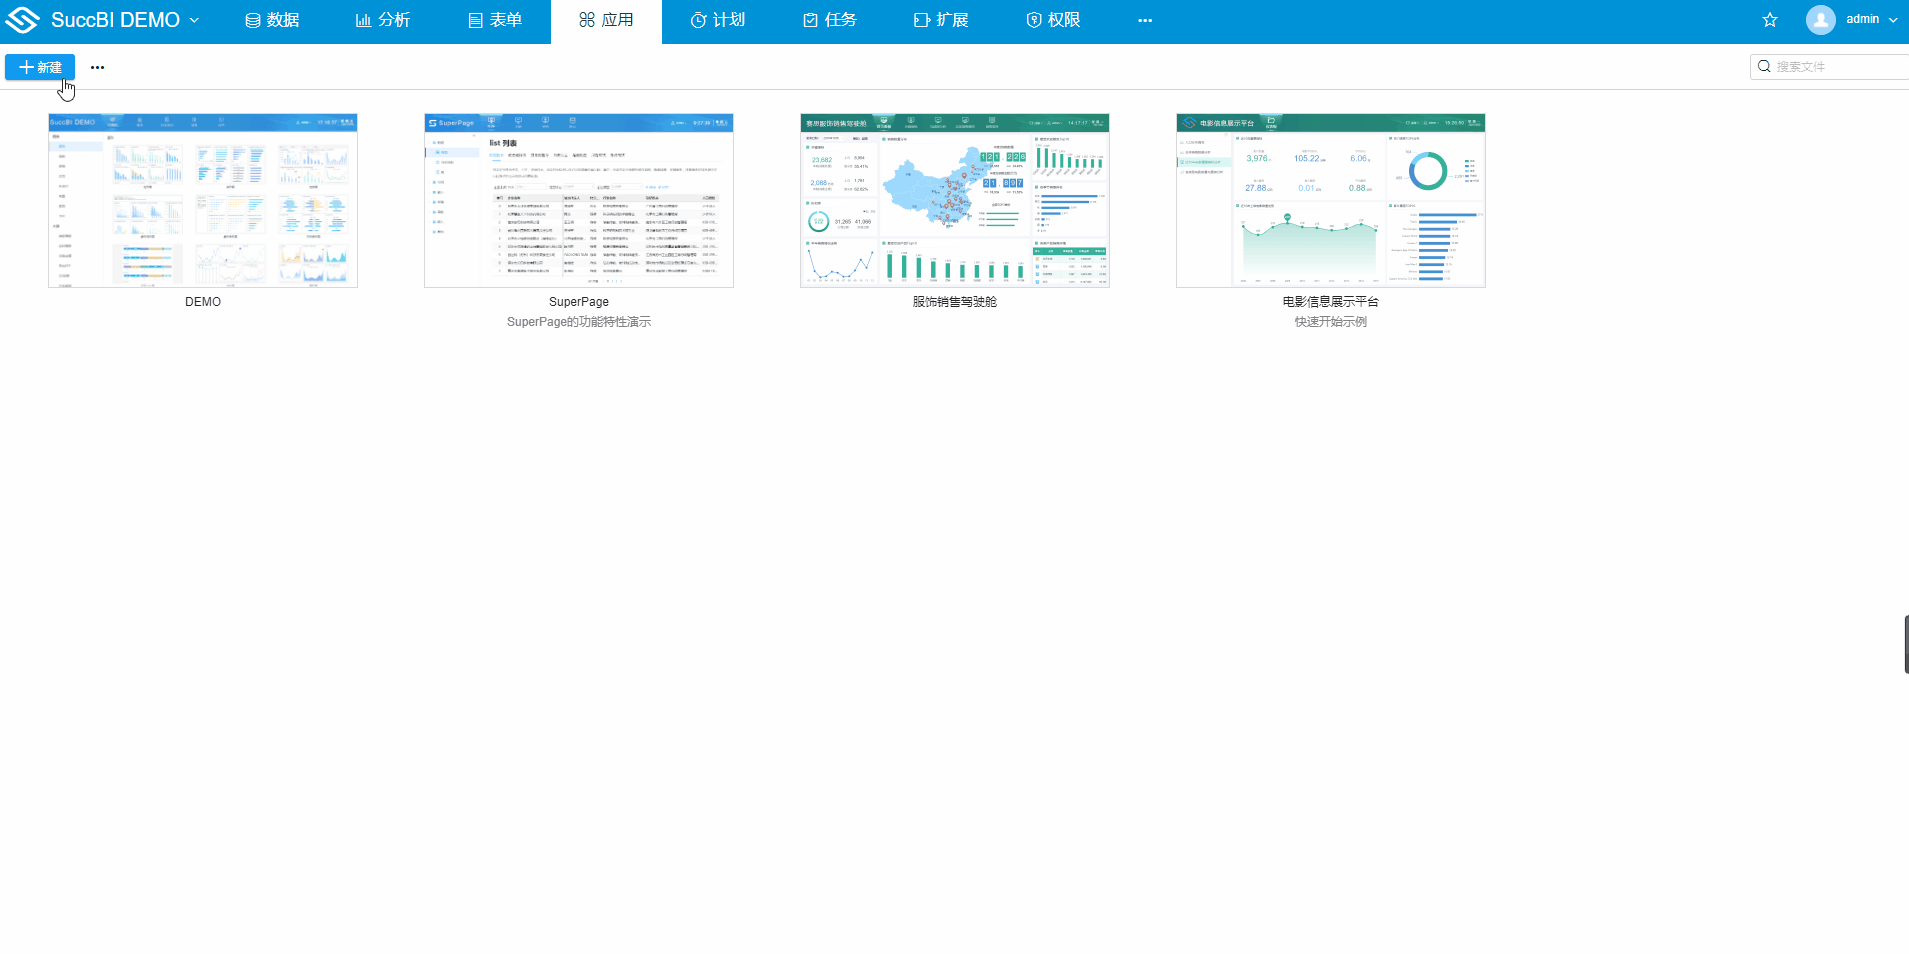
Task: Click the 电影信息展示平台 title link
Action: click(x=1330, y=302)
